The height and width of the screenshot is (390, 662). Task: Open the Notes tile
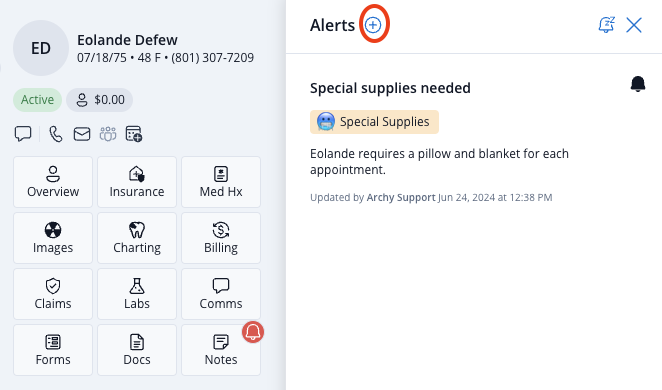221,350
